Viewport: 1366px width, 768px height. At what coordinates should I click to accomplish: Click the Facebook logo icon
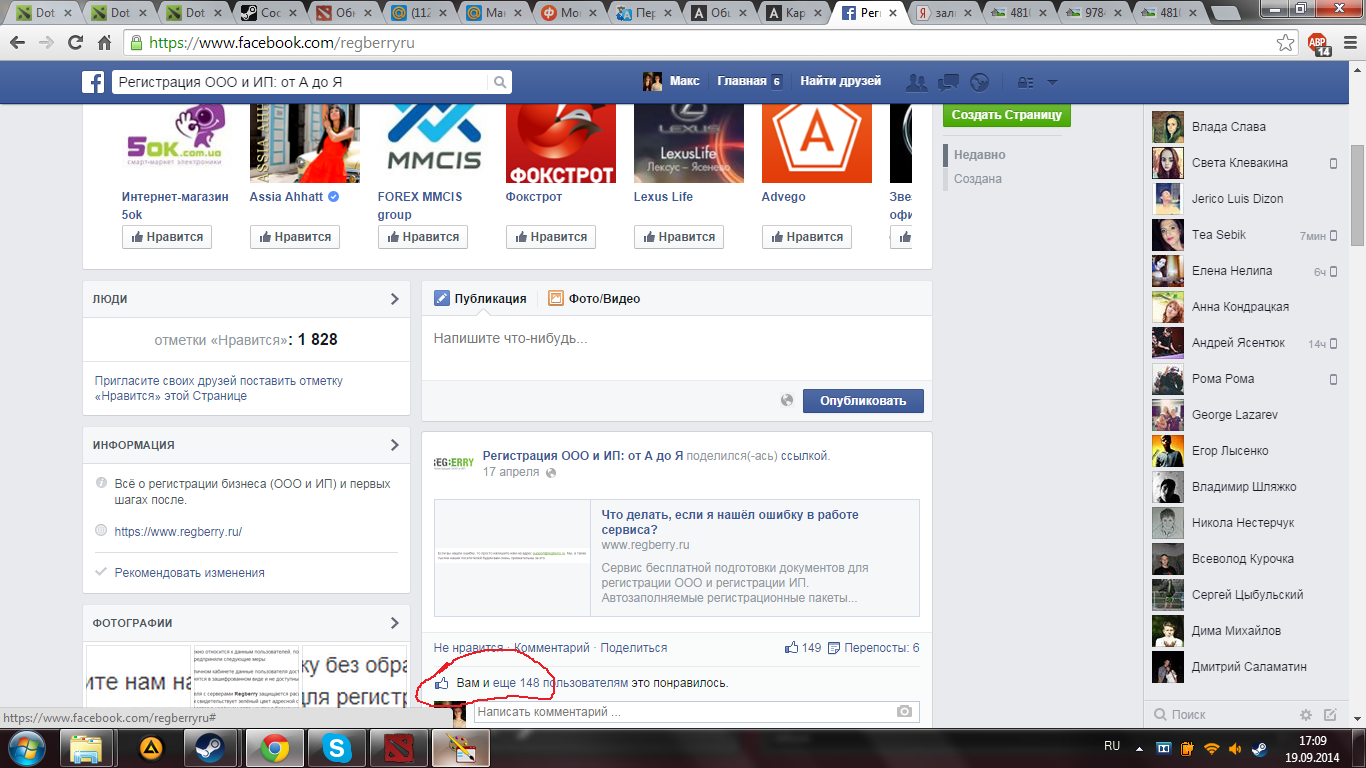coord(93,82)
